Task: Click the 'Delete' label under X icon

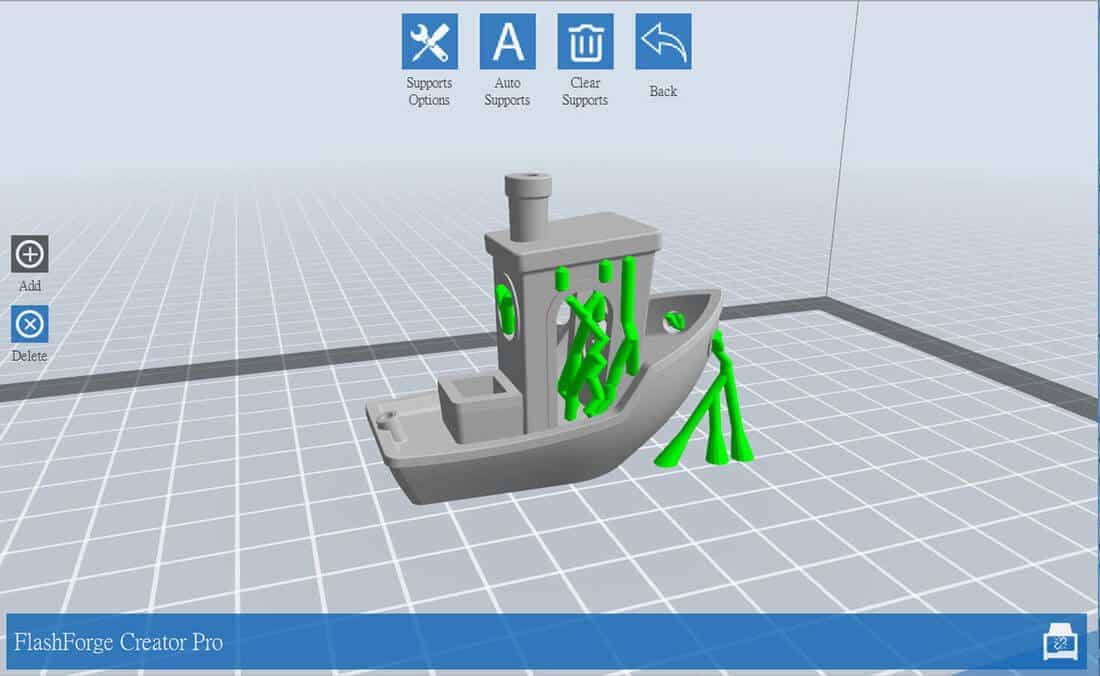Action: point(29,356)
